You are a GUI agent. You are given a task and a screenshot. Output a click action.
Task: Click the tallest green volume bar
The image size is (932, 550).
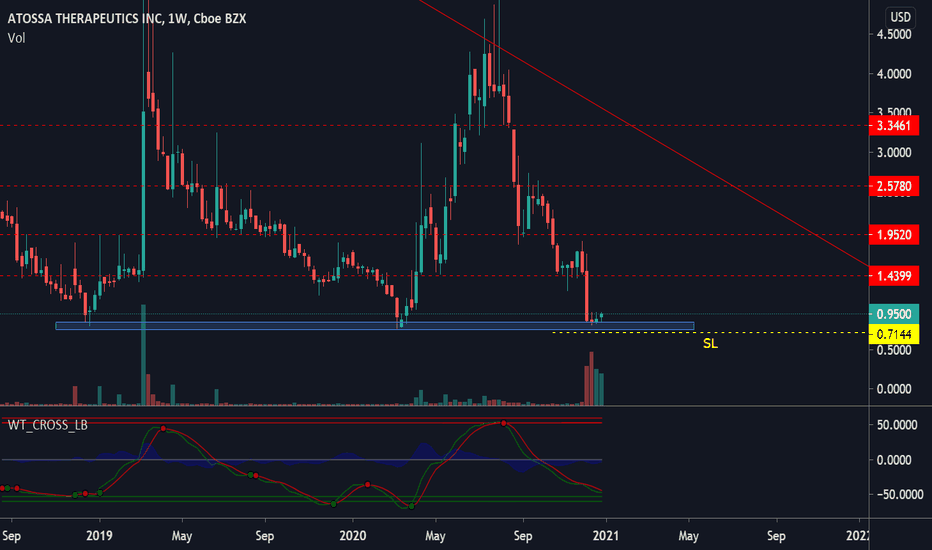tap(143, 355)
